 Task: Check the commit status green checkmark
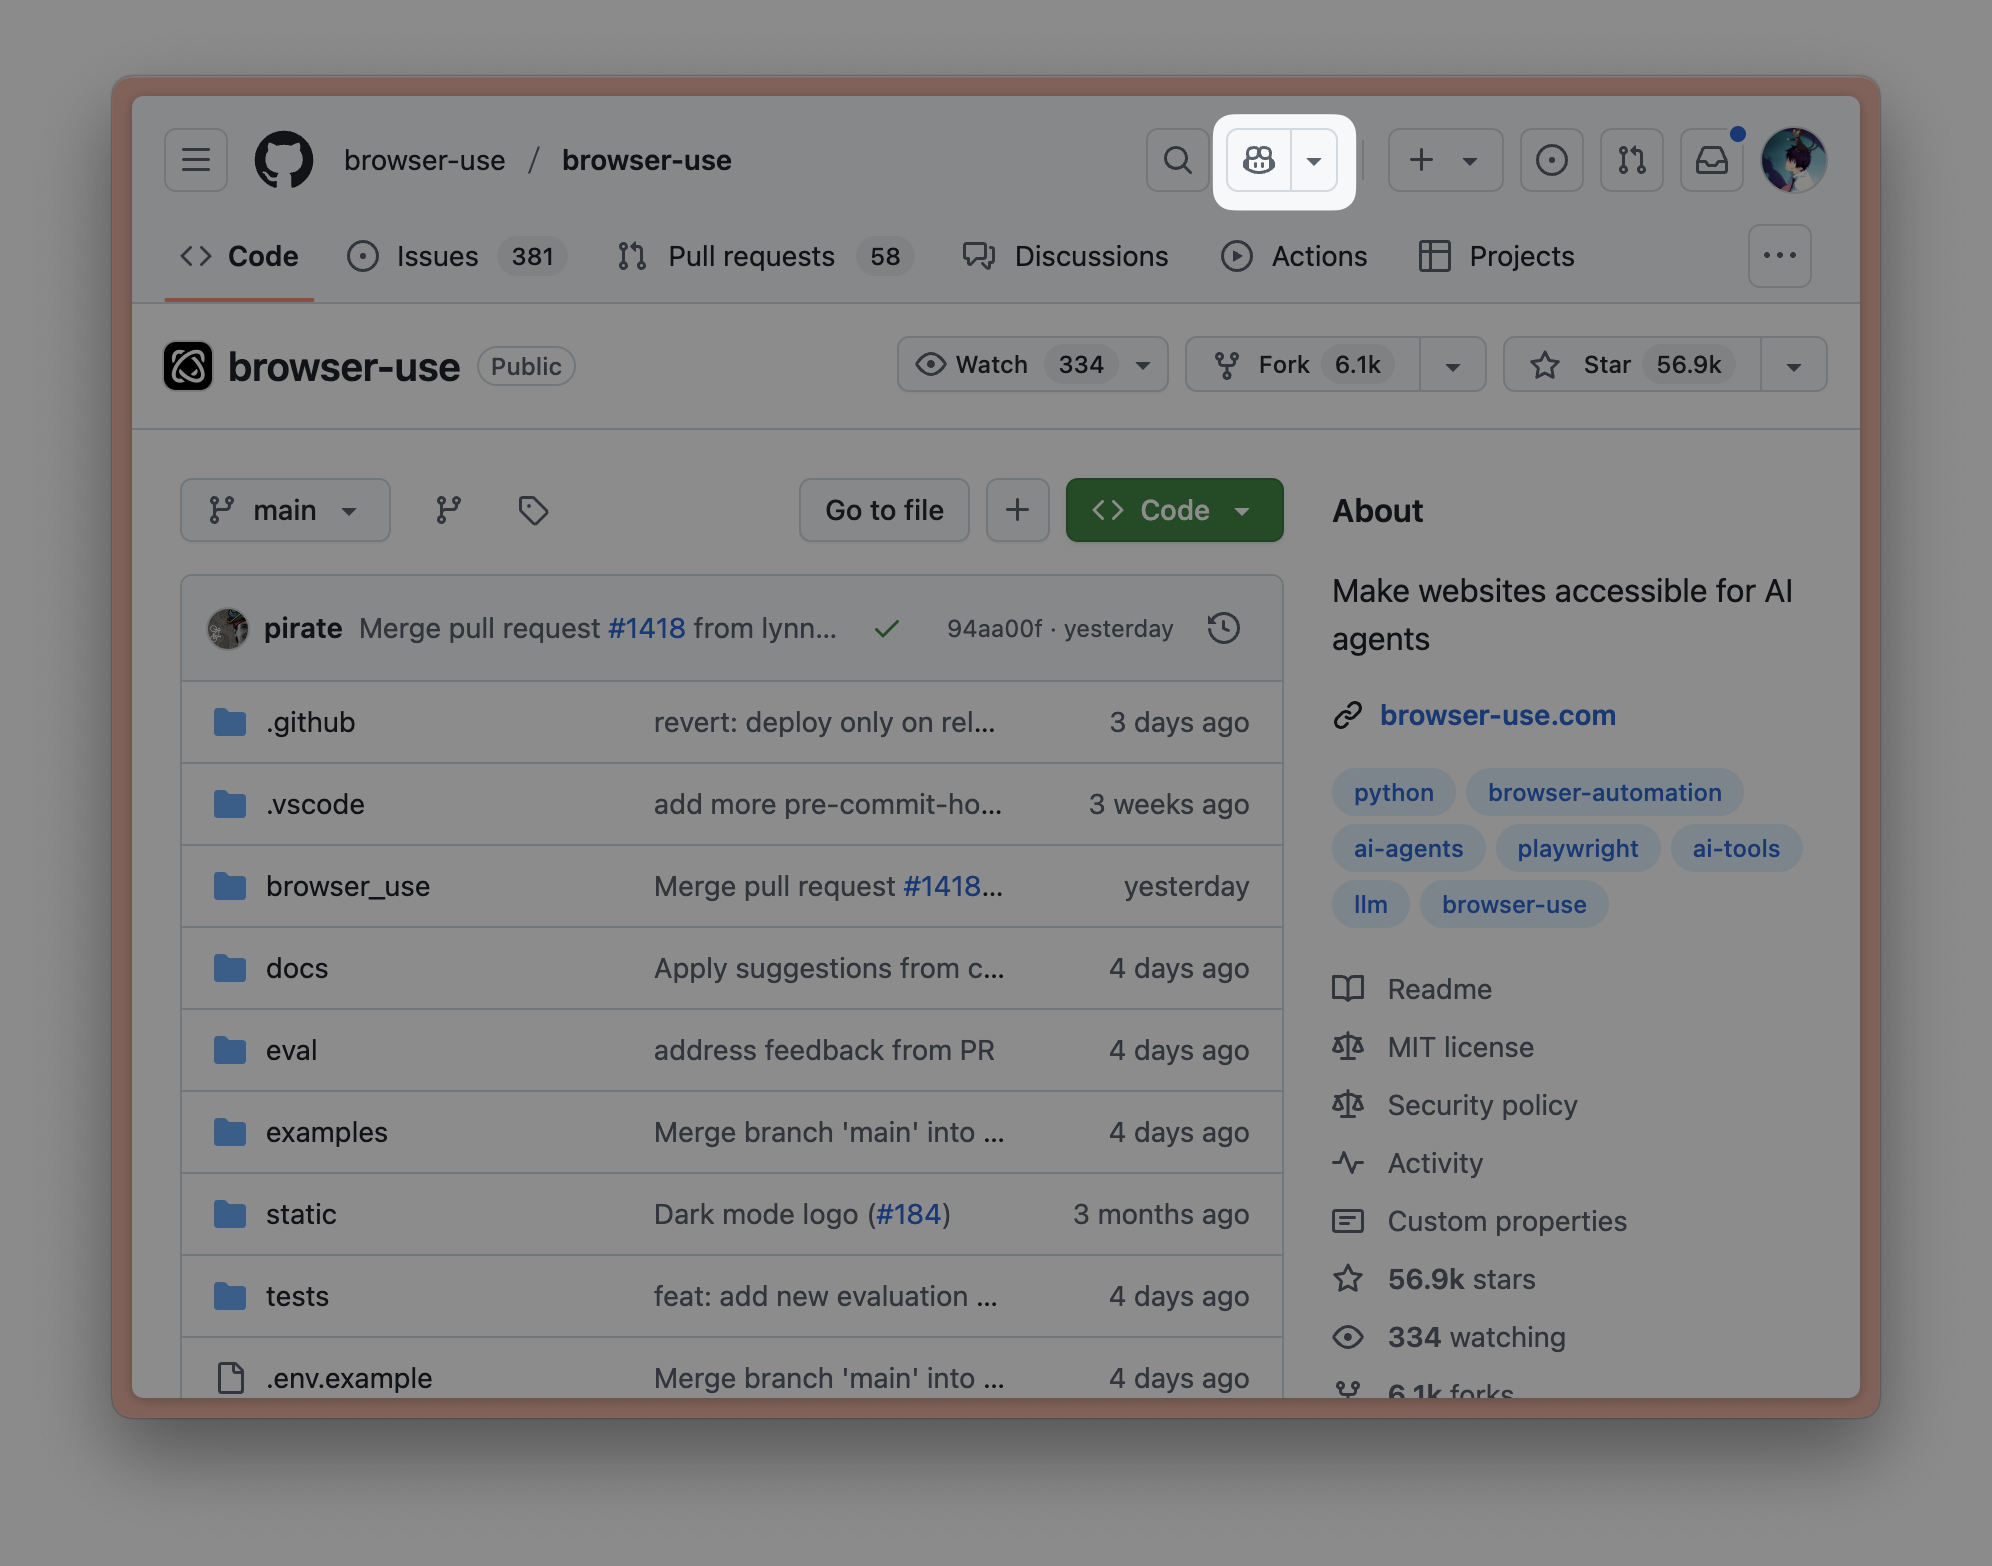(x=887, y=628)
